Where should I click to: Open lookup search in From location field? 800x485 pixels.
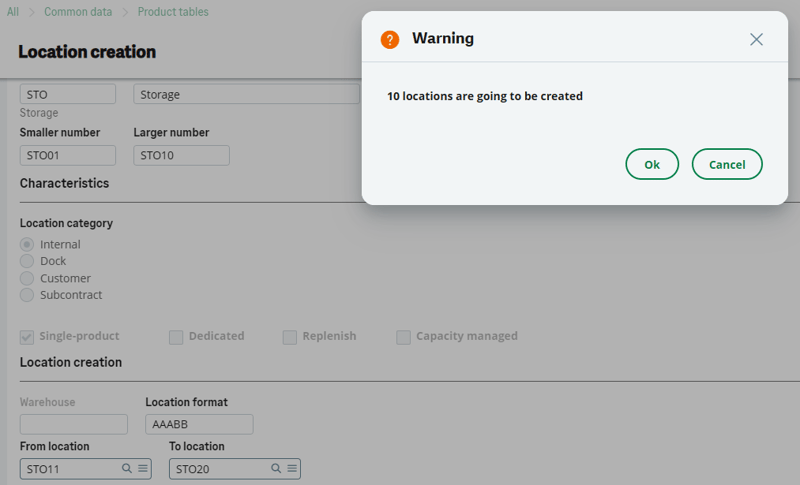coord(127,468)
